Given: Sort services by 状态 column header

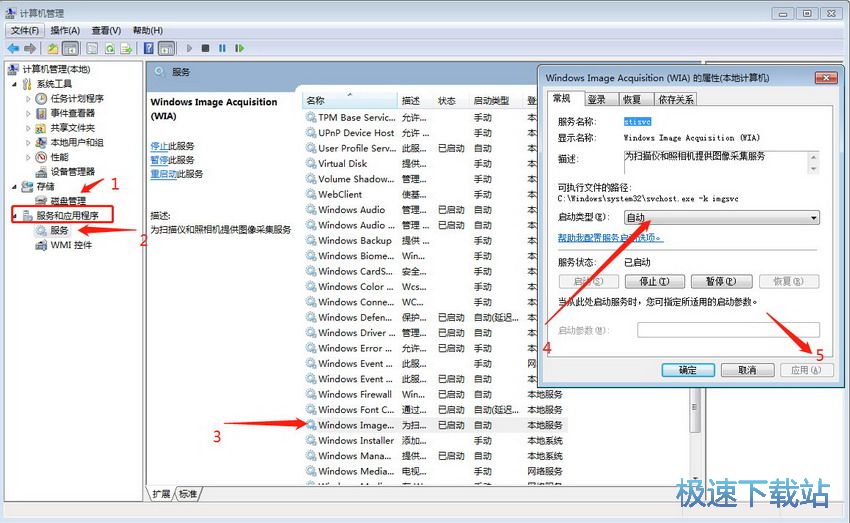Looking at the screenshot, I should pos(450,100).
